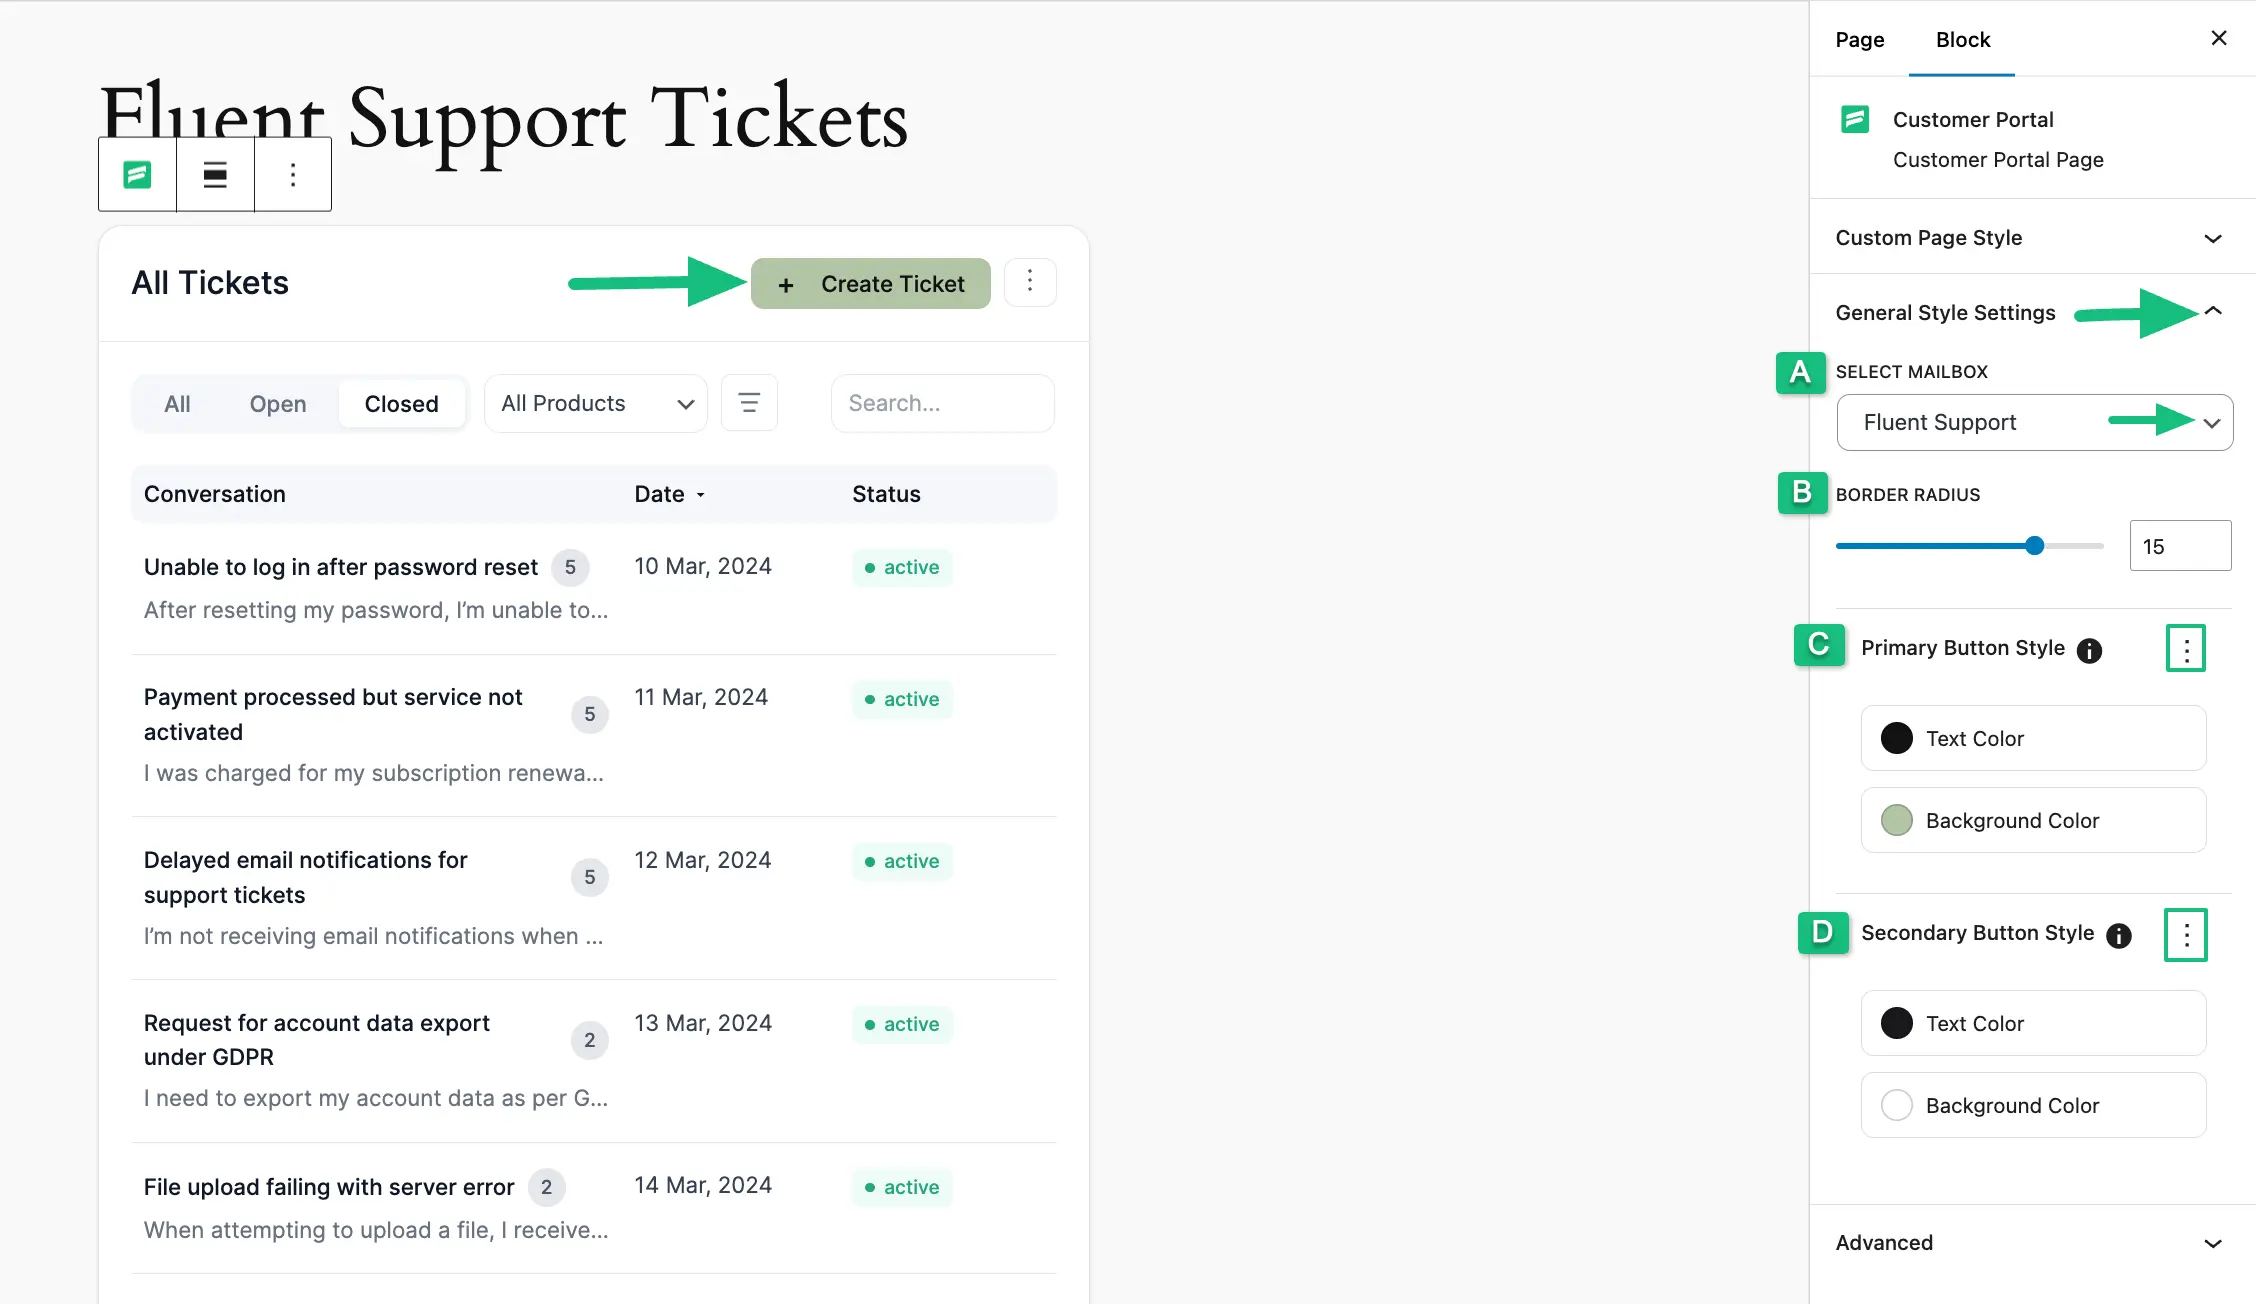Open the All Products dropdown
This screenshot has width=2256, height=1304.
596,403
